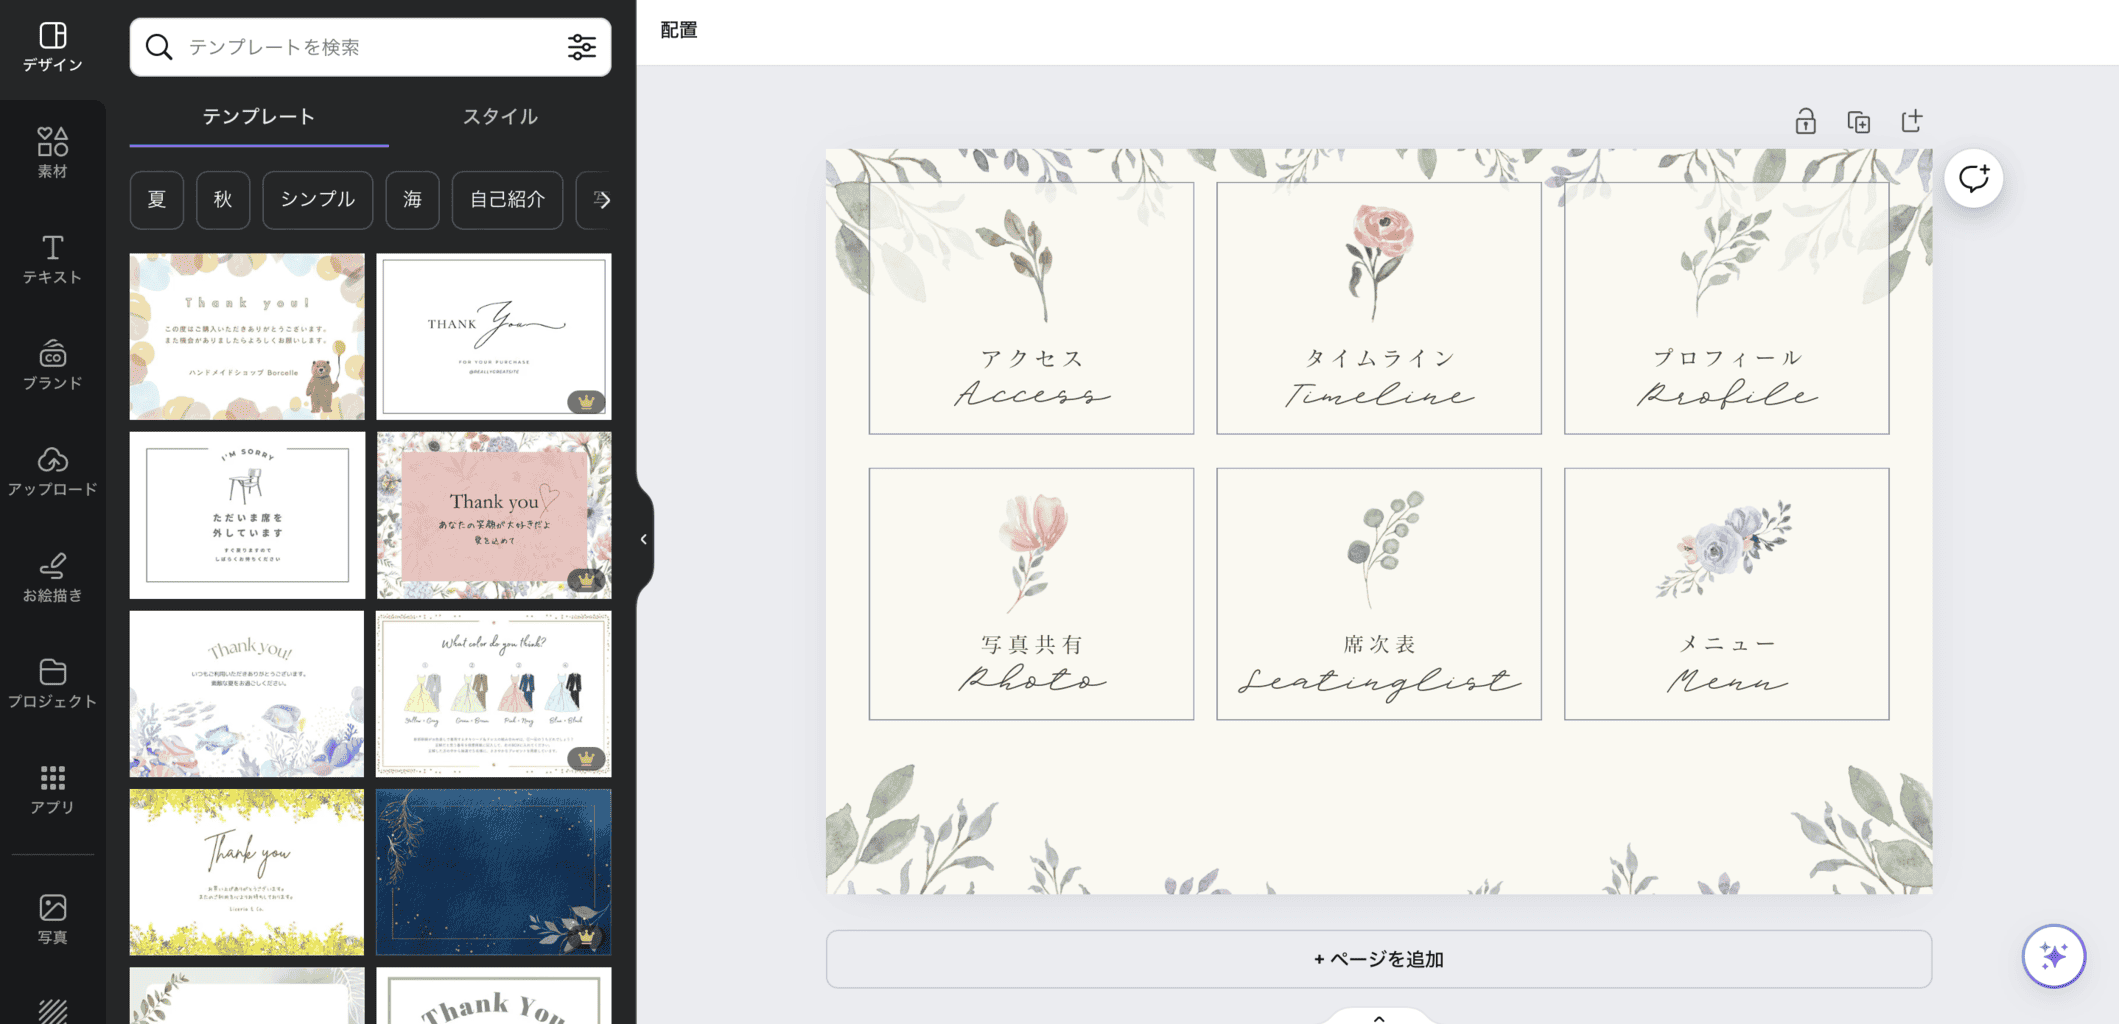The image size is (2119, 1024).
Task: Click the ページを追加 button
Action: [1378, 959]
